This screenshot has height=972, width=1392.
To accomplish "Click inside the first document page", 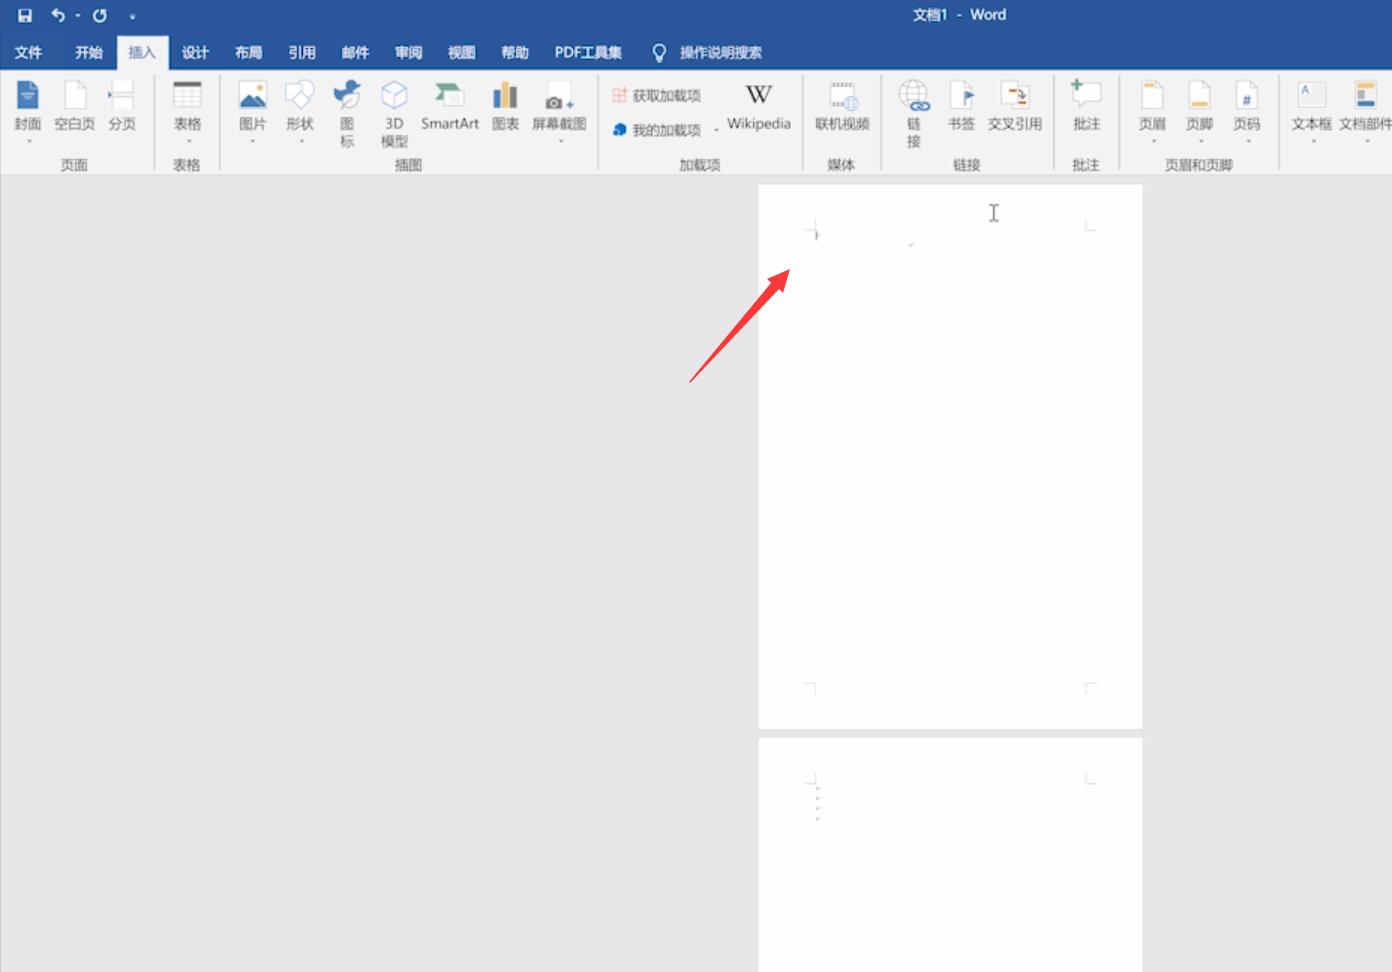I will pyautogui.click(x=950, y=456).
